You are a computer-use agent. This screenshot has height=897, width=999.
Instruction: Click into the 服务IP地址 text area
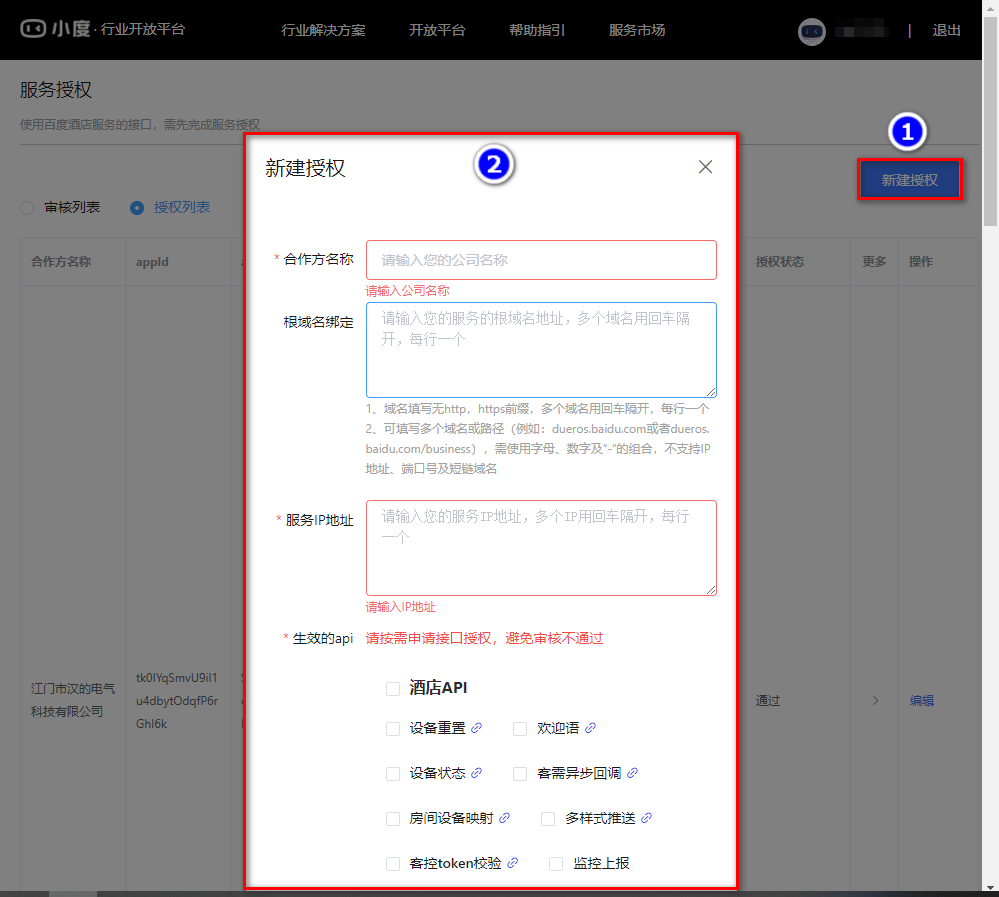point(541,548)
